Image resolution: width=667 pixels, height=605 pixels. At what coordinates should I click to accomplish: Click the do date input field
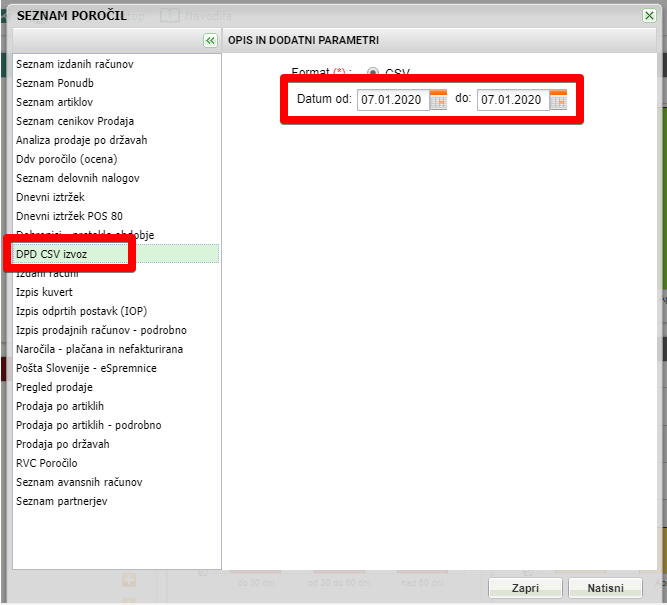click(x=513, y=100)
